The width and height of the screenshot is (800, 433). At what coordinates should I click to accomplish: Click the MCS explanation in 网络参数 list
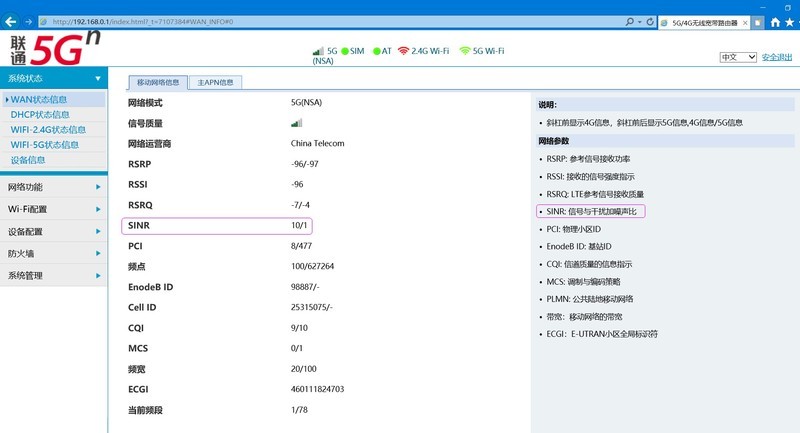pos(583,282)
